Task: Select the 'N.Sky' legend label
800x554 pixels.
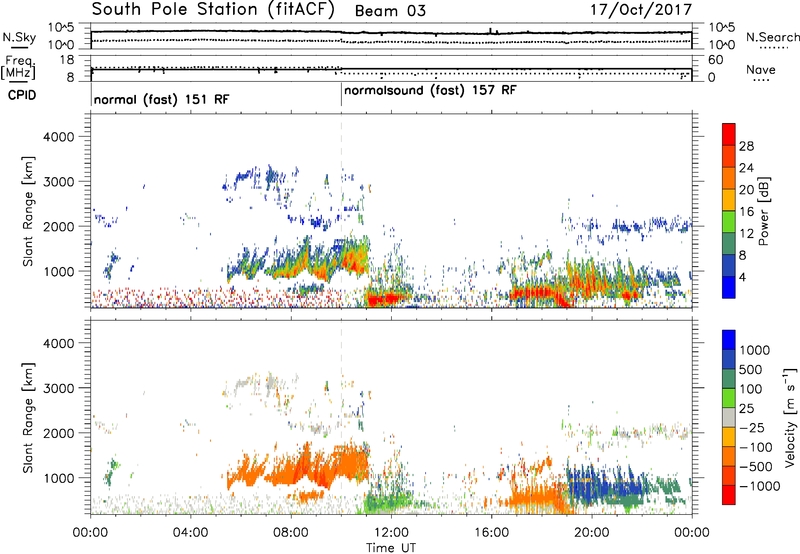Action: [19, 37]
